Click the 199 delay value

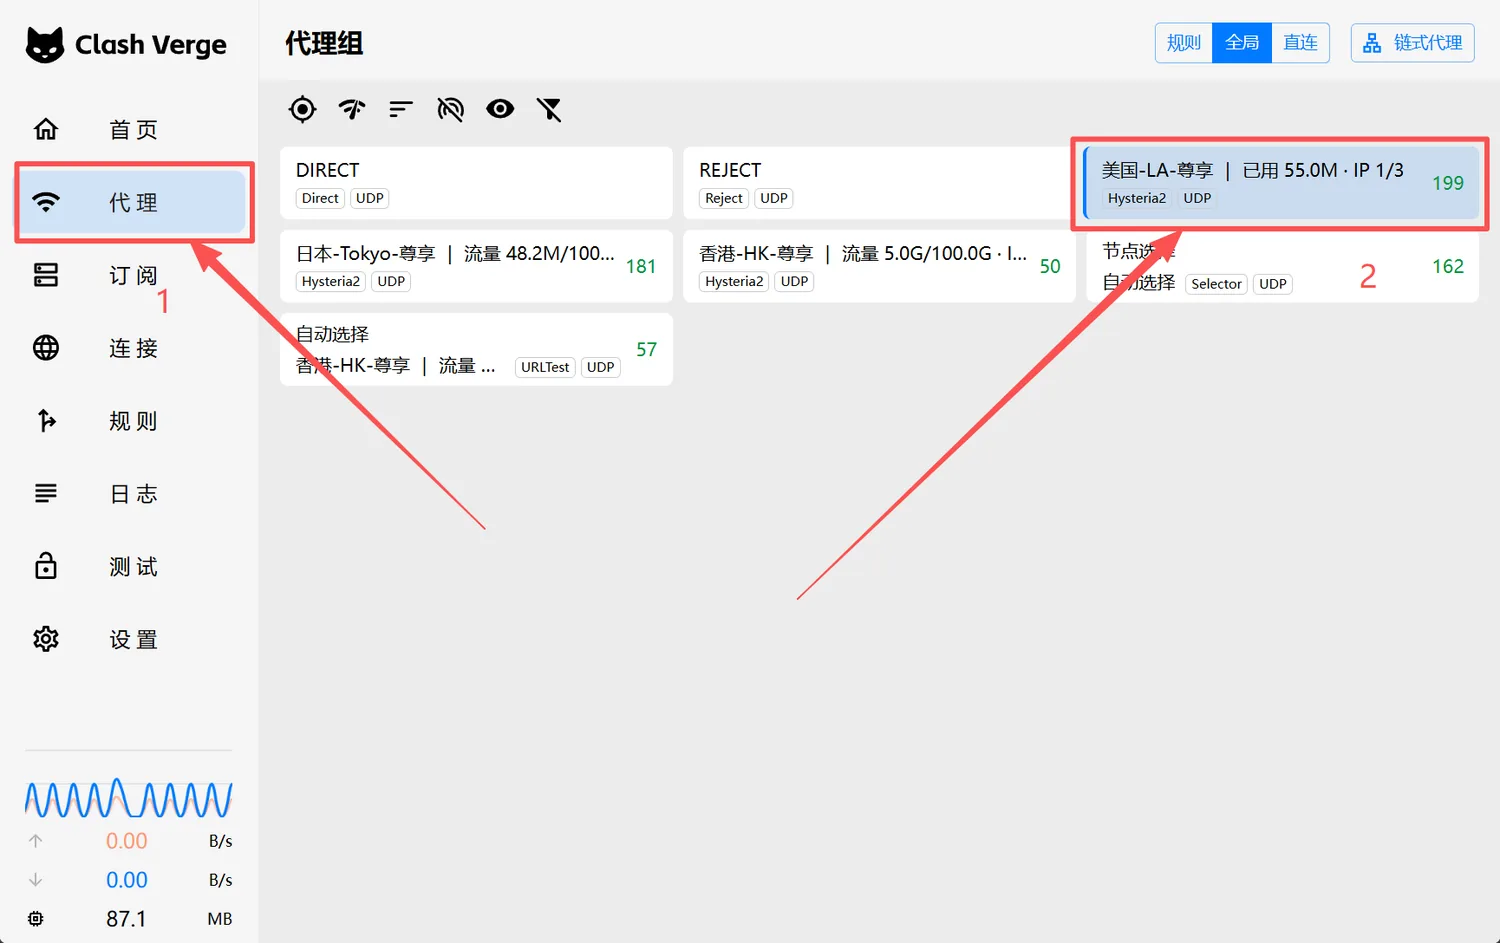click(x=1447, y=183)
